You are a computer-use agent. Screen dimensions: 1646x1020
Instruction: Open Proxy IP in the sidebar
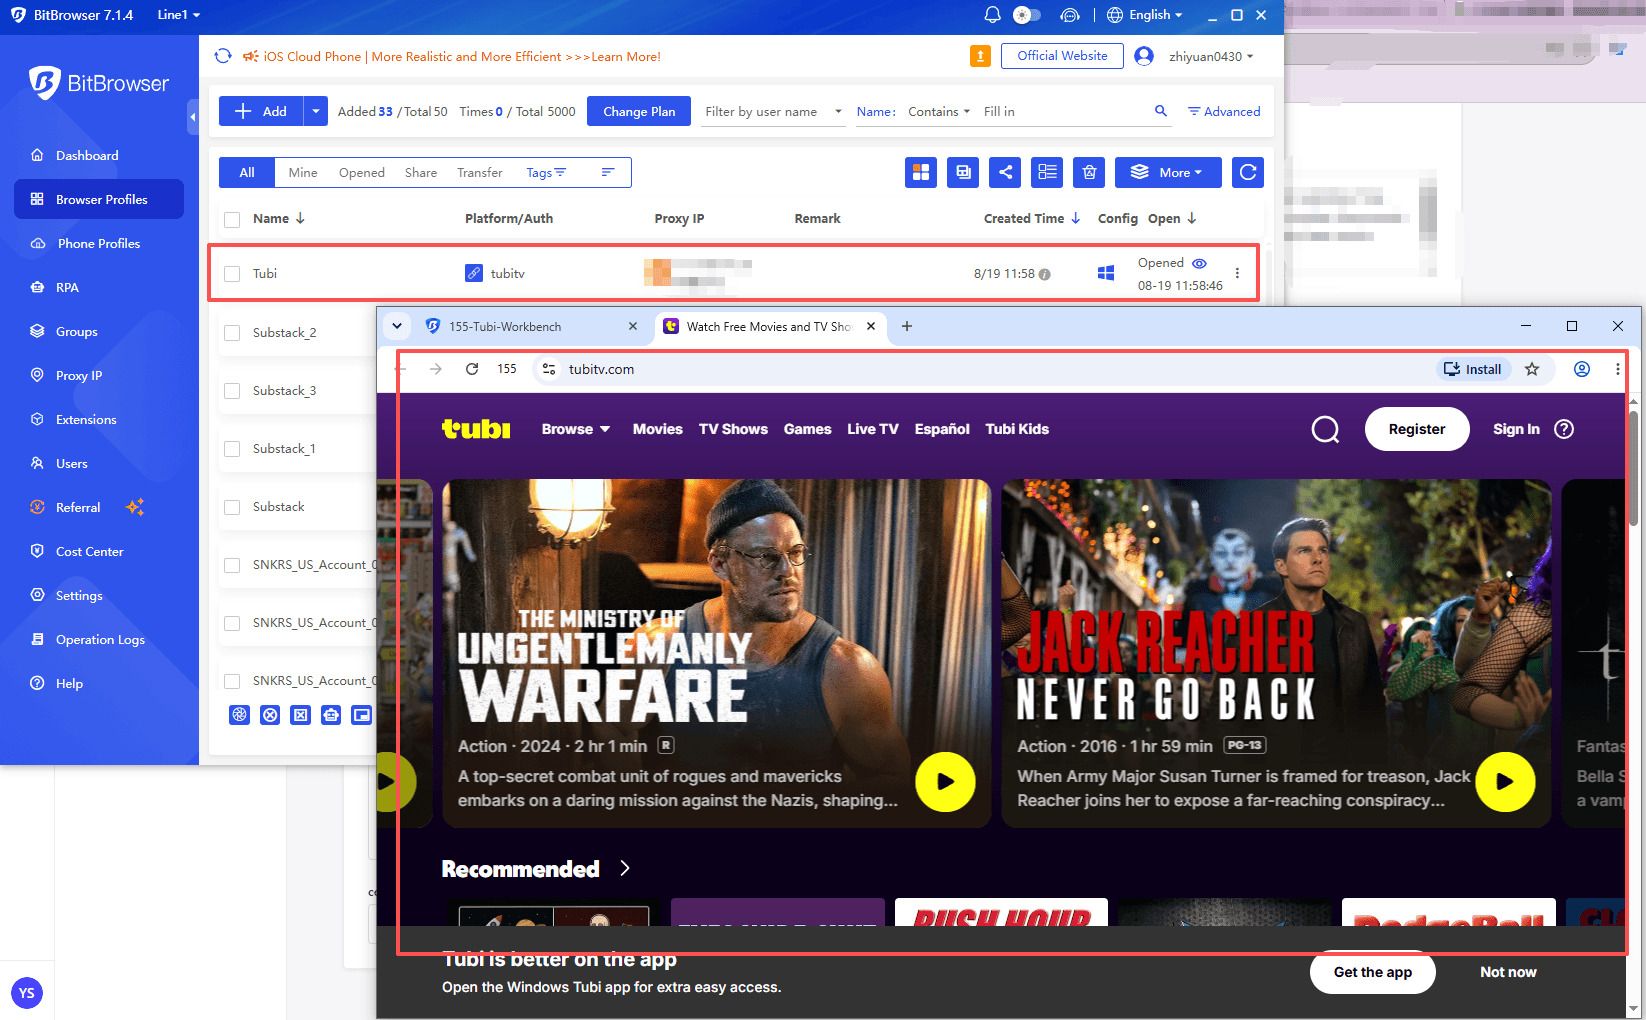[79, 375]
